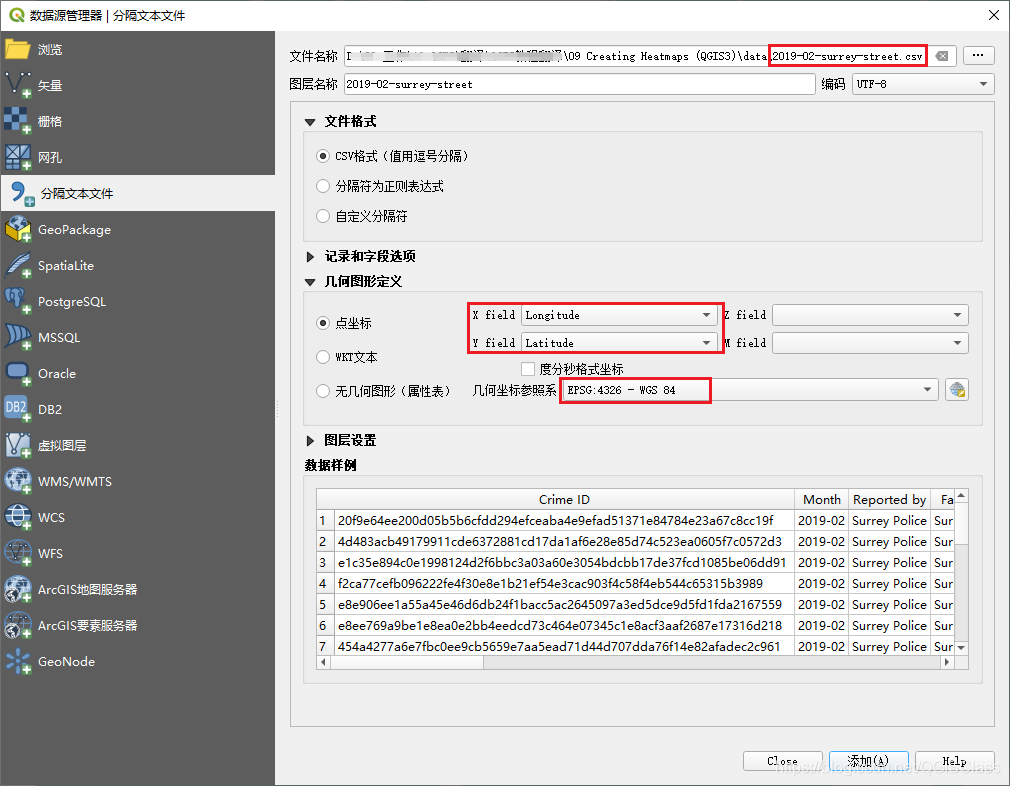1010x786 pixels.
Task: Click row 7 Crime ID starting 454a4277
Action: (x=564, y=646)
